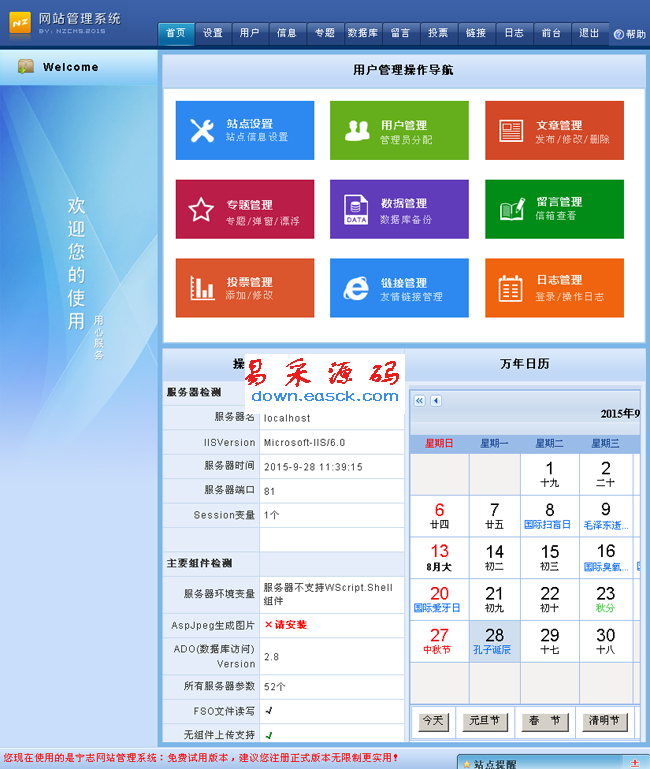The image size is (650, 769).
Task: Expand the 站点提醒 panel
Action: pos(635,764)
